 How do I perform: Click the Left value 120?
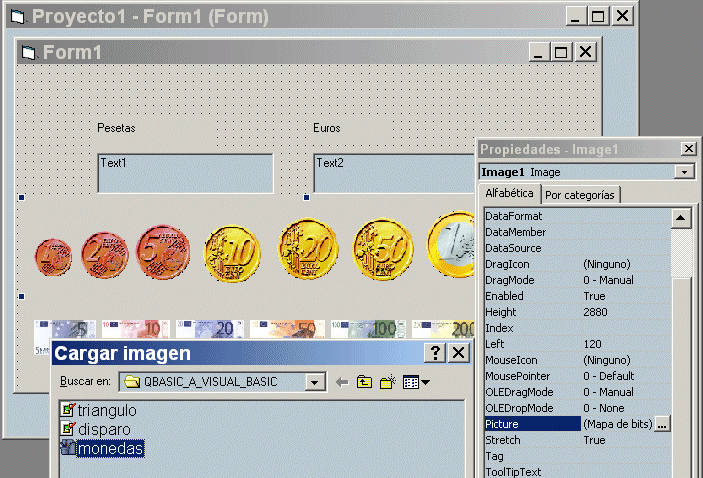[x=592, y=344]
